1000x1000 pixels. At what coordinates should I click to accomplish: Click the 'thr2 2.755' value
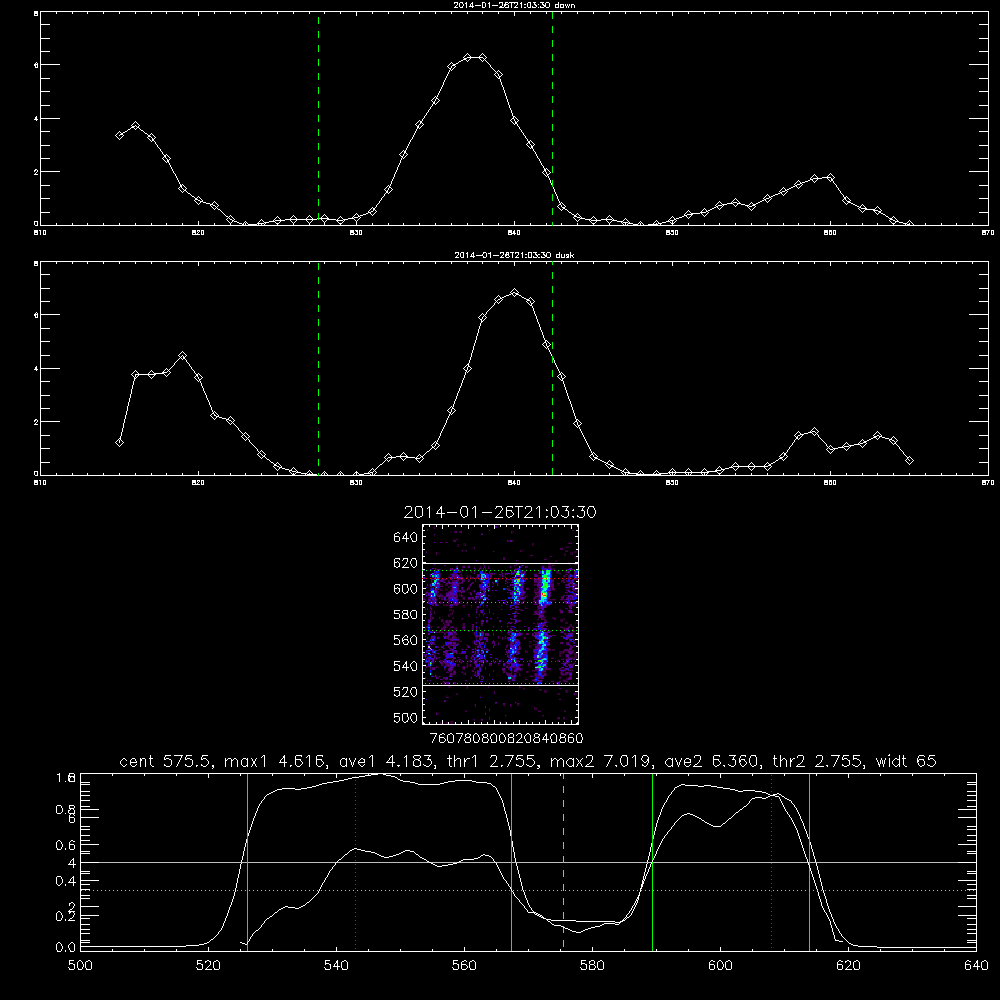pos(819,761)
